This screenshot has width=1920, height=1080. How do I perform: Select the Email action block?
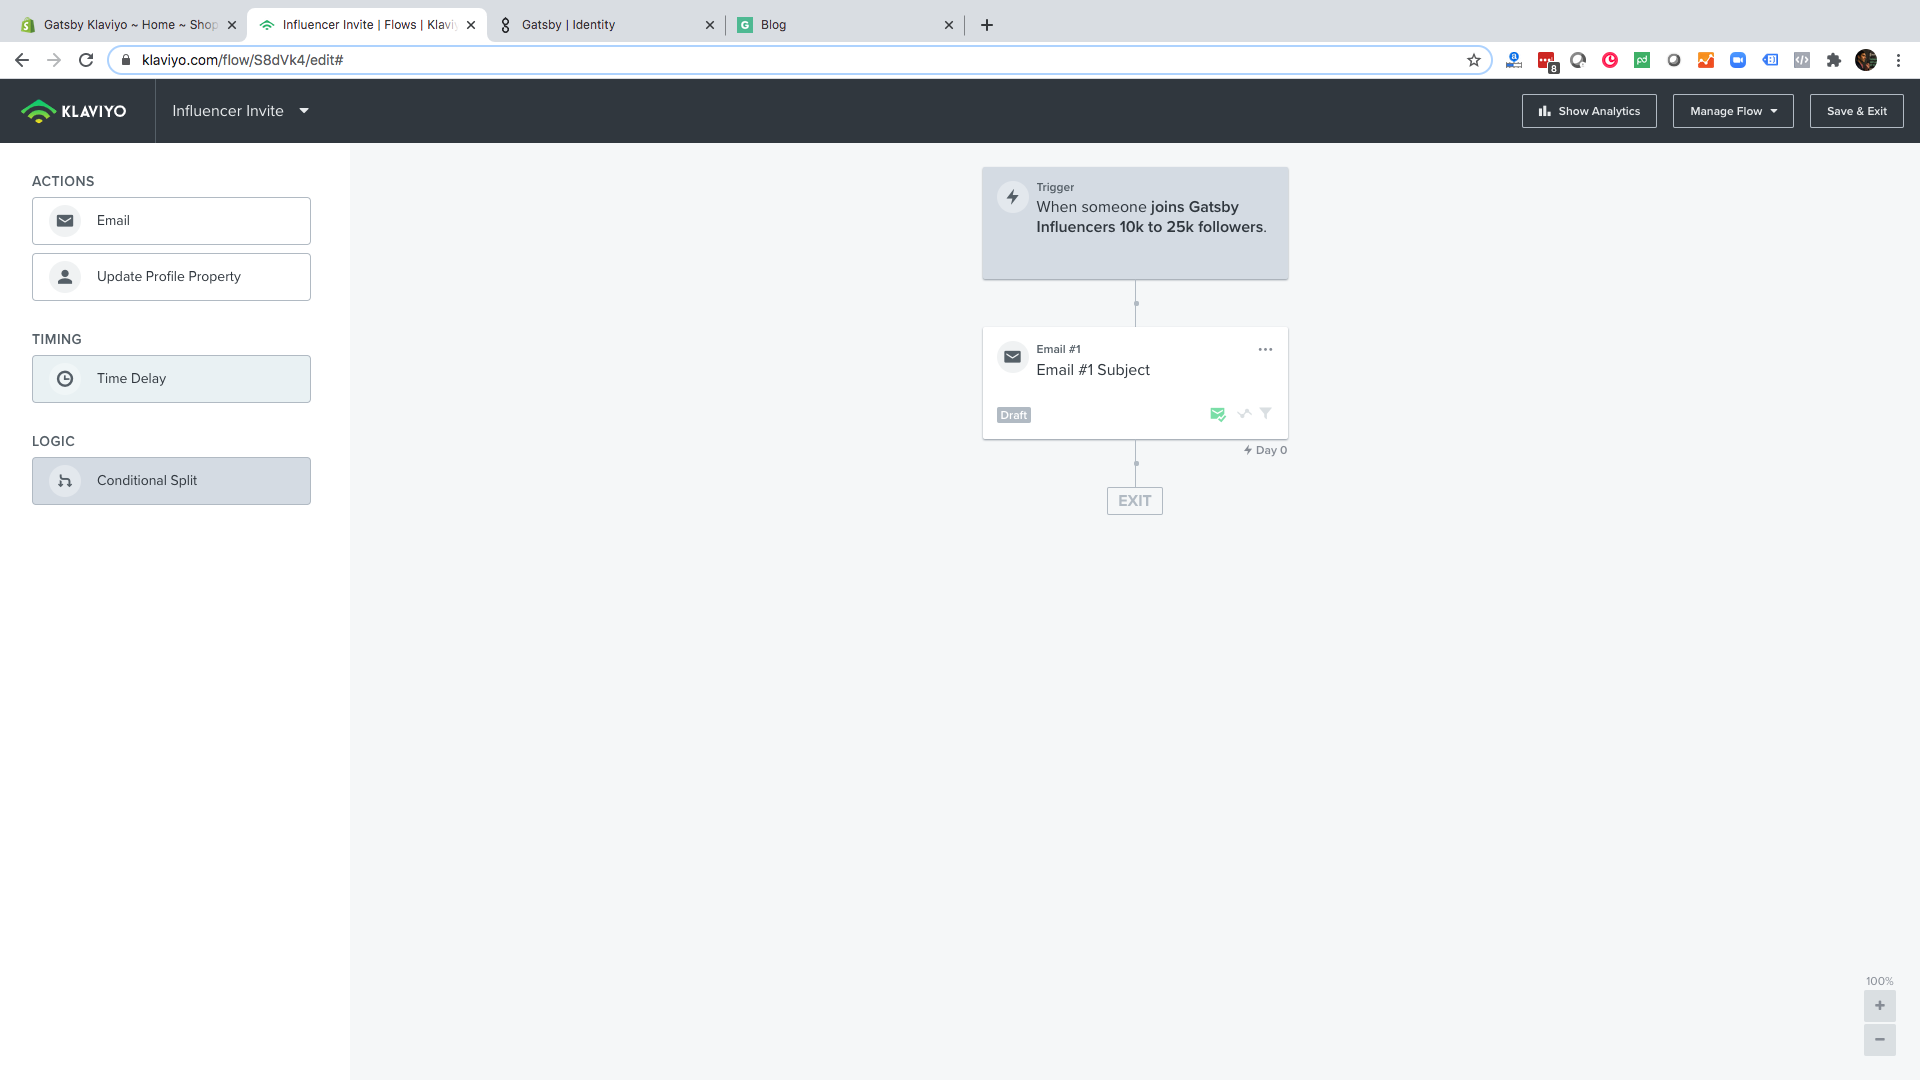pyautogui.click(x=171, y=221)
